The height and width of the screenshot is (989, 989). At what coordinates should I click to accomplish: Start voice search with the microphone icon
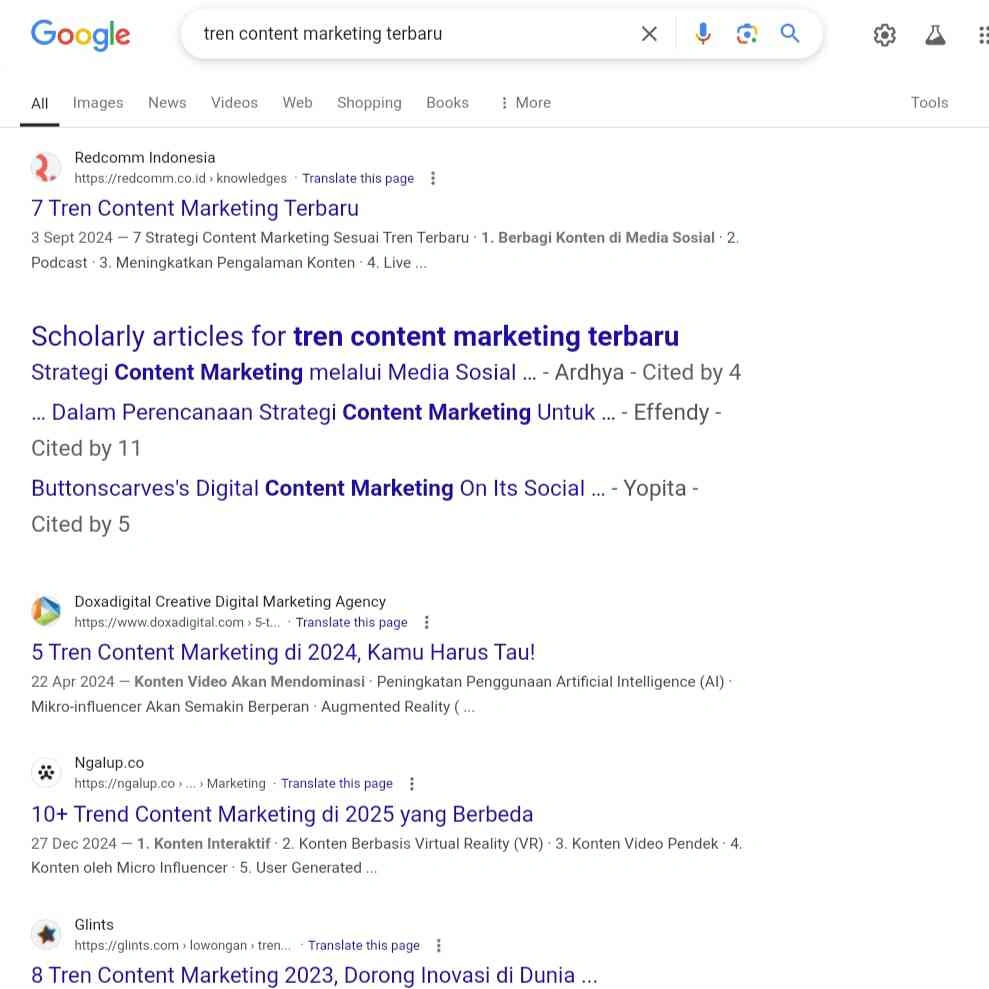[703, 34]
